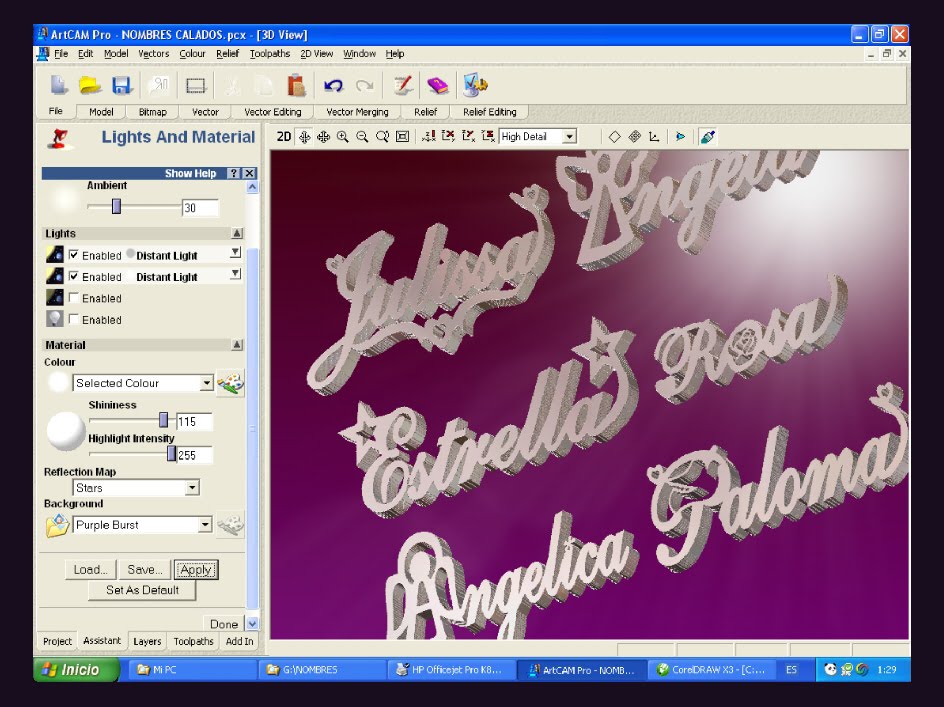Click the colour shading paint tube icon
Screen dimensions: 944x707
708,137
